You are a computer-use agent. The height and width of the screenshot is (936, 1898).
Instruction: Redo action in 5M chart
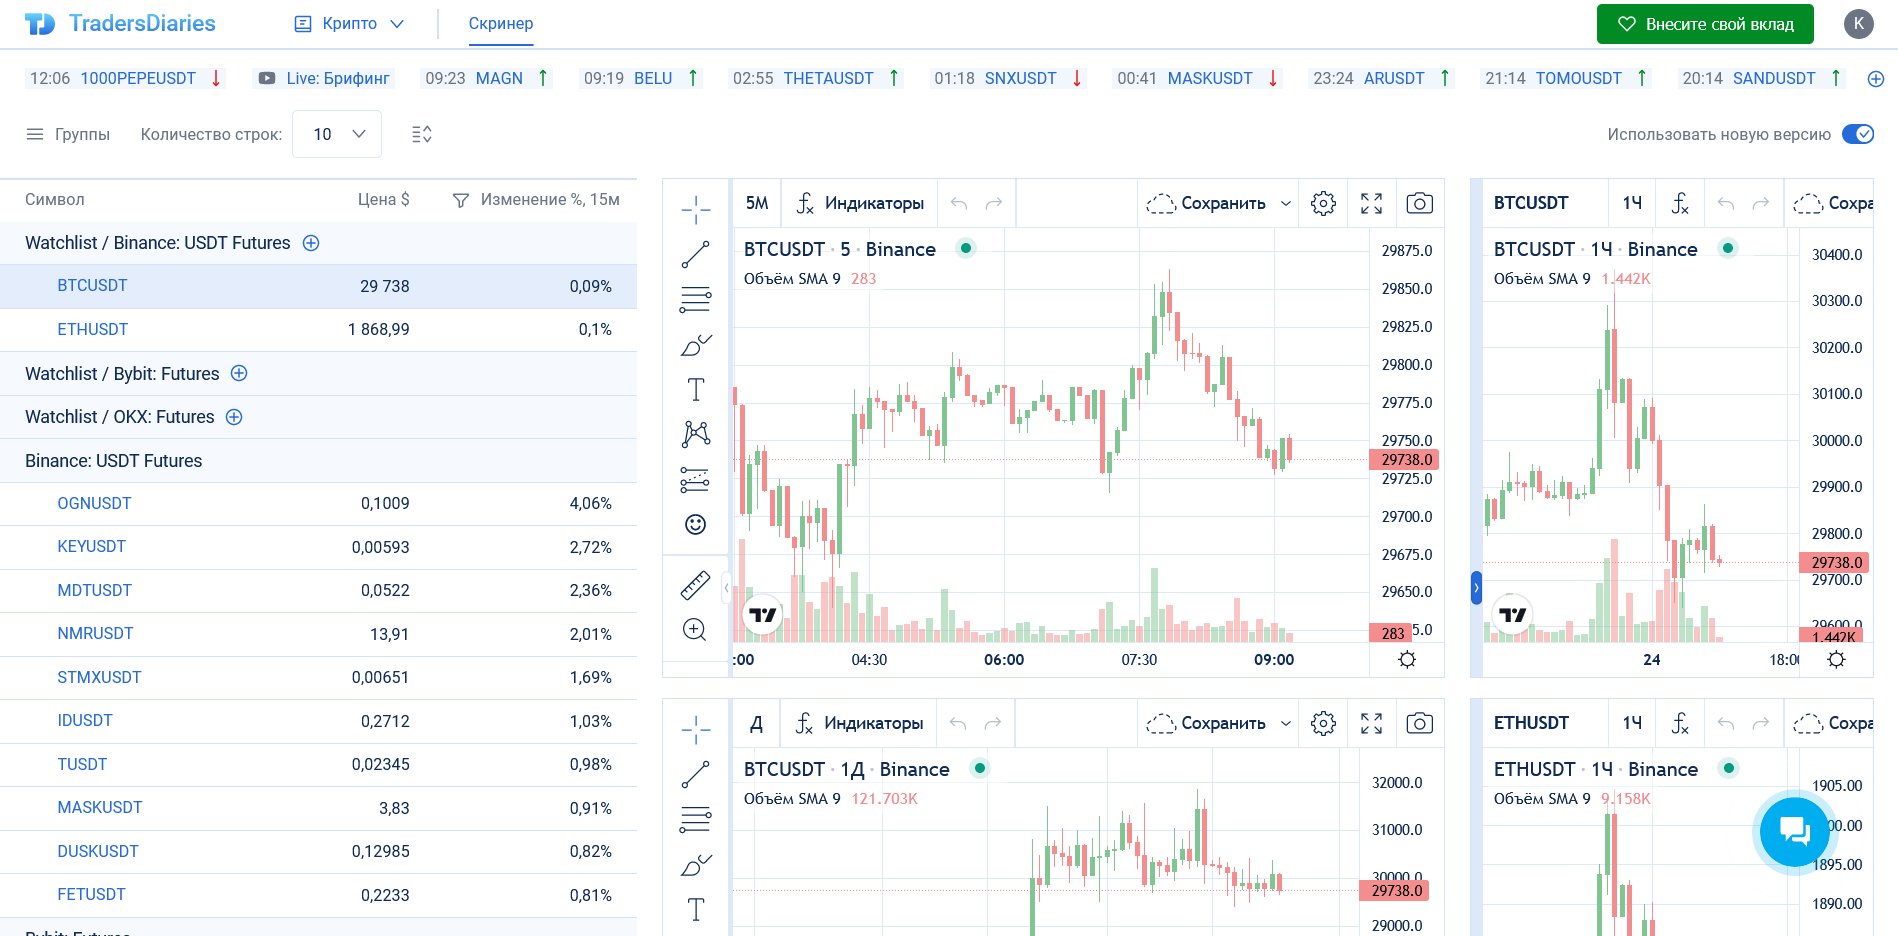click(x=994, y=203)
